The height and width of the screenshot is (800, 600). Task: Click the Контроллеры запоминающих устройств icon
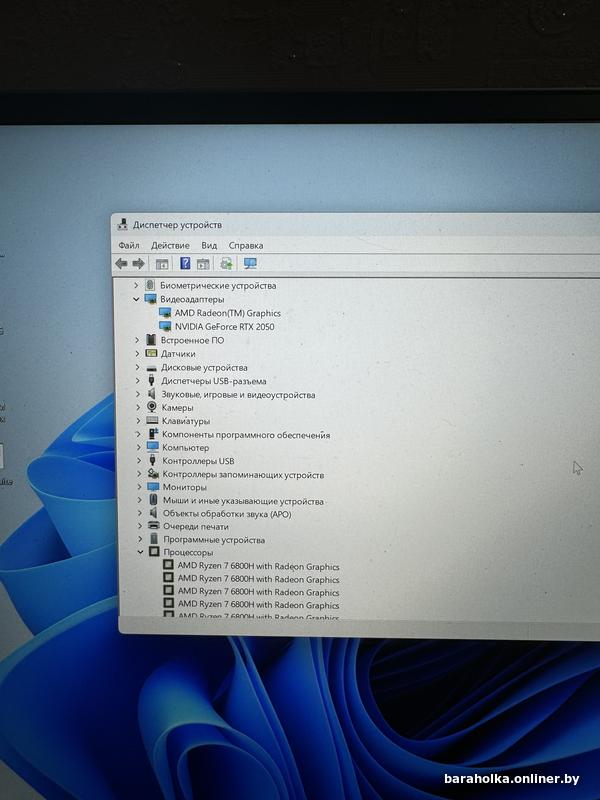(153, 473)
